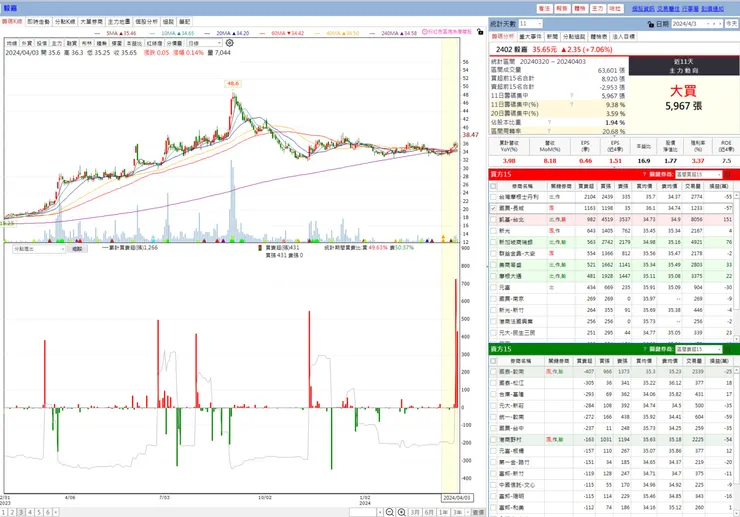Viewport: 740px width, 517px height.
Task: Click the 細說 button beside 分點進出
Action: 77,249
